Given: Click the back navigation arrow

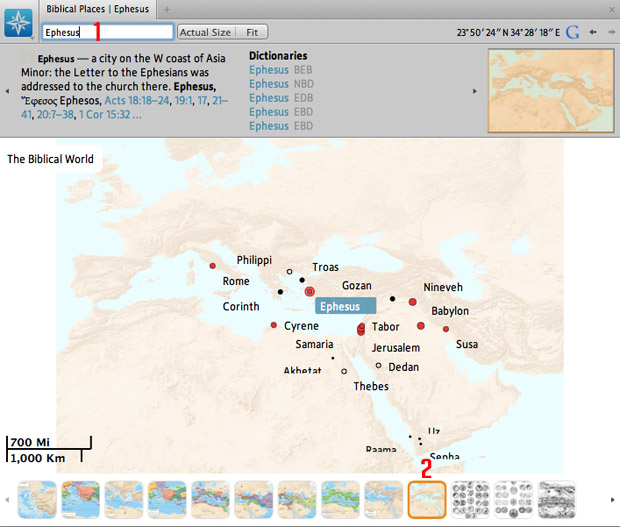Looking at the screenshot, I should coord(593,32).
